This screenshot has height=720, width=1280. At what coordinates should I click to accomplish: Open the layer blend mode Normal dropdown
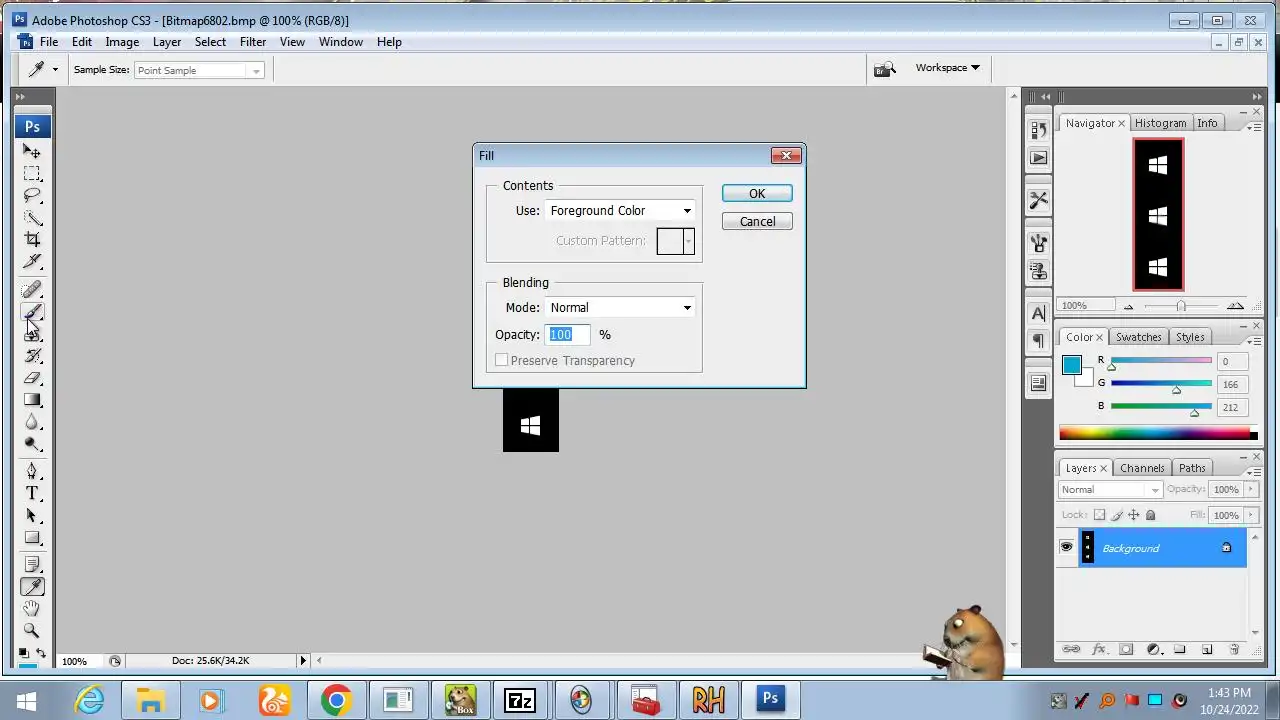pos(1110,490)
